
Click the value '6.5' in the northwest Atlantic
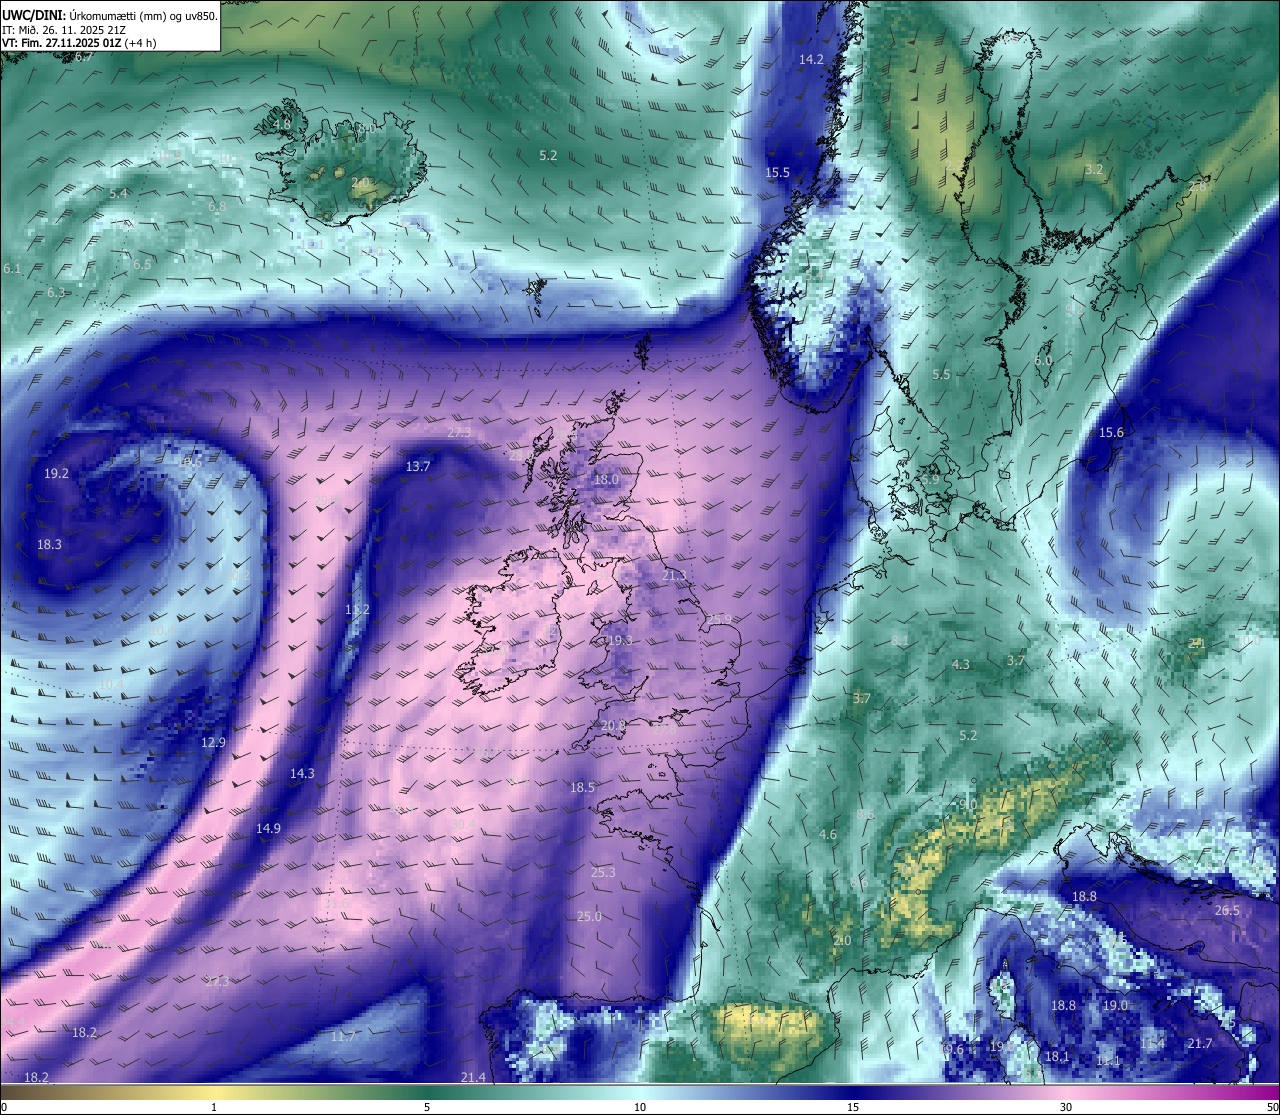point(142,264)
